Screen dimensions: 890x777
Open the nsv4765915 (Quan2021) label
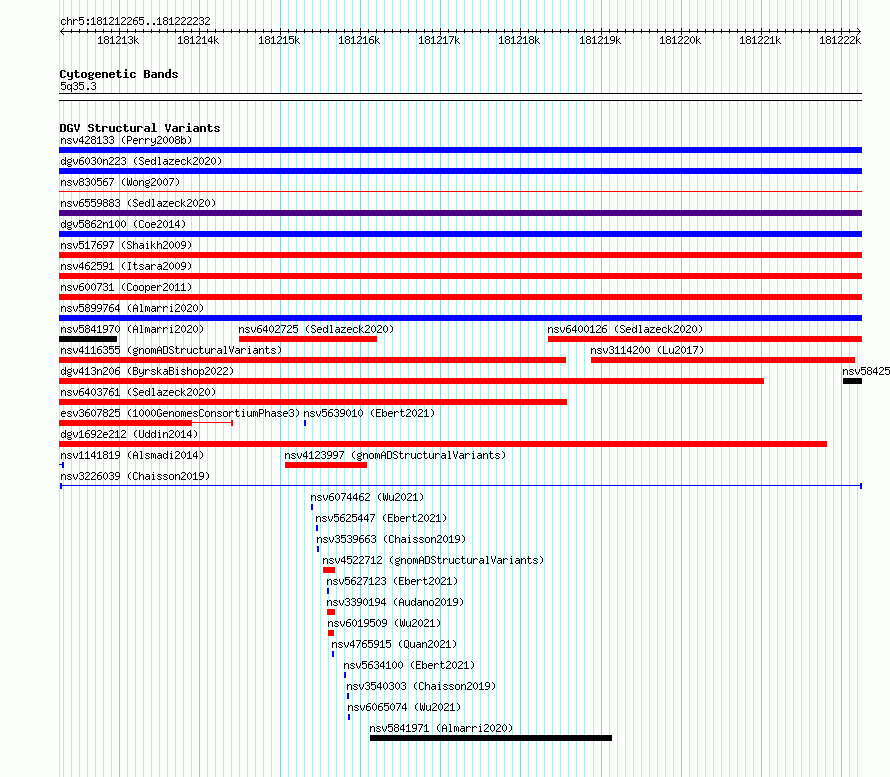394,644
